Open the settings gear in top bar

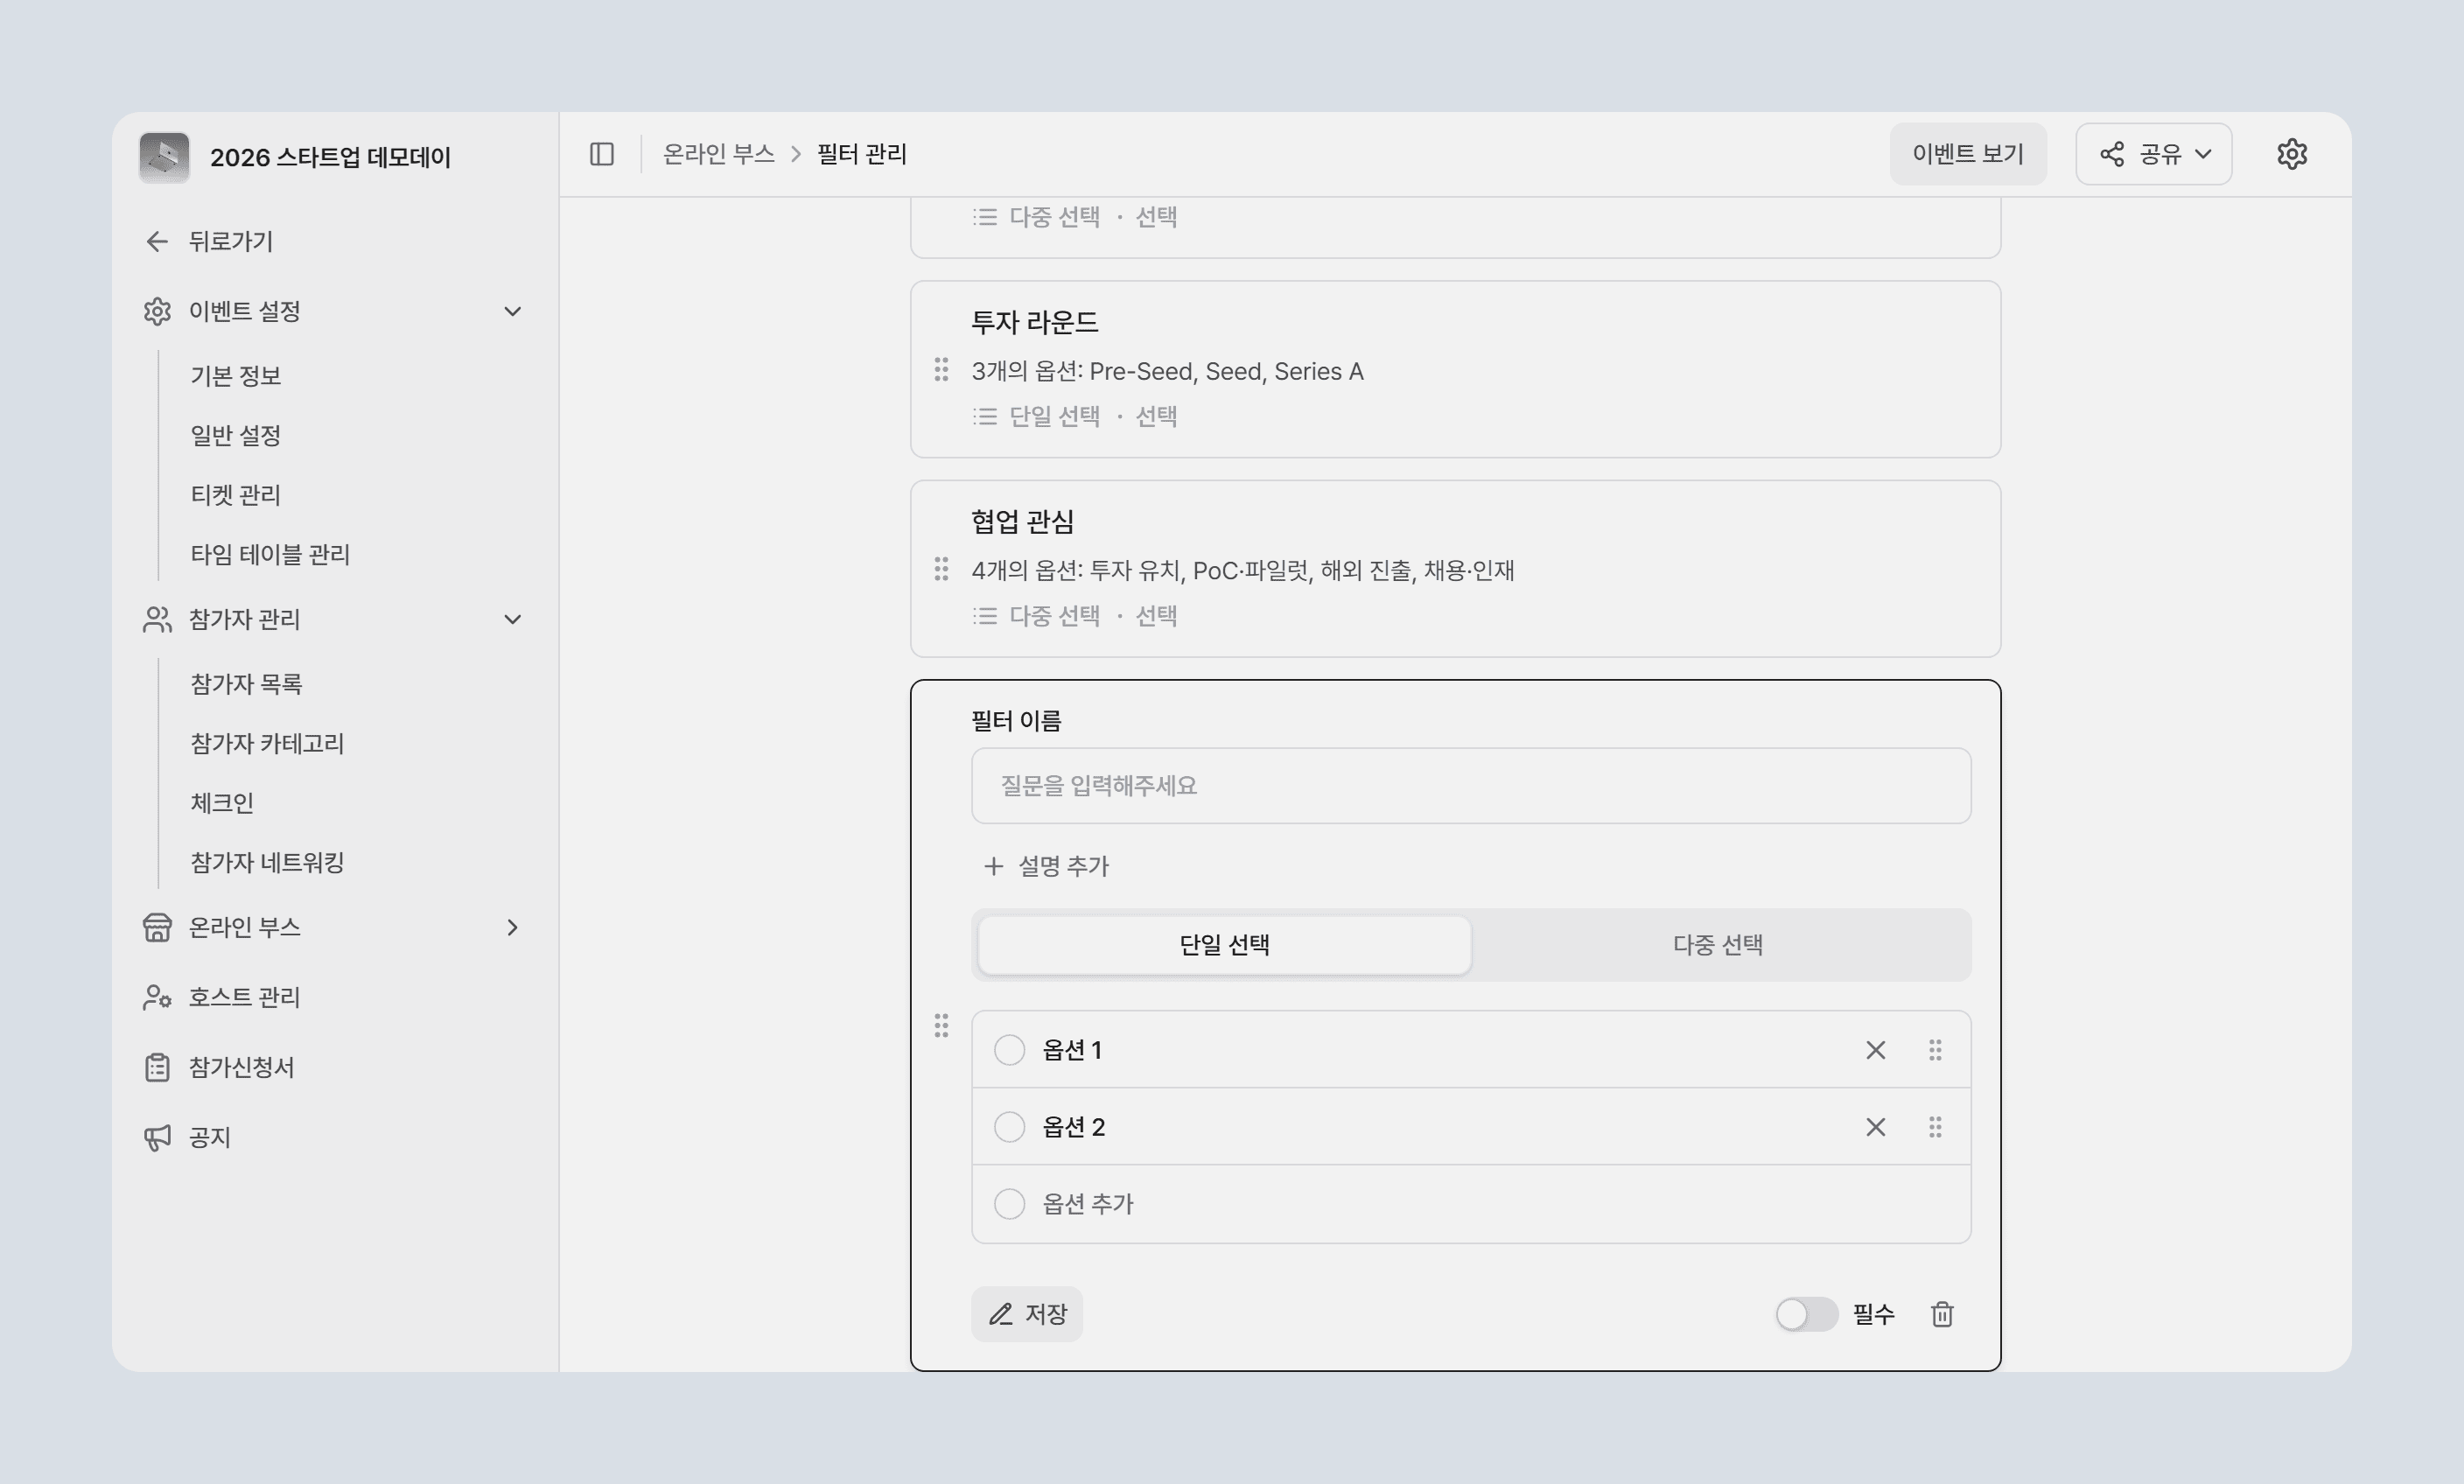pyautogui.click(x=2291, y=154)
